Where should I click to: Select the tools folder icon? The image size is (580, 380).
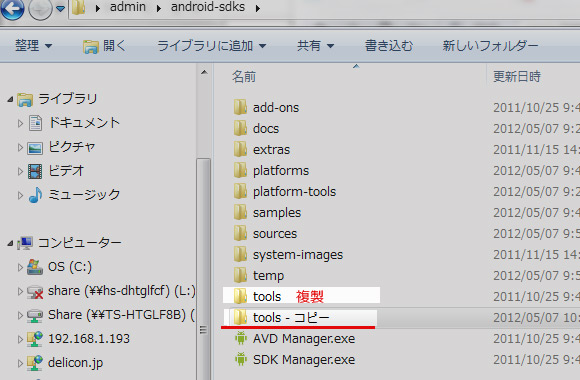point(240,296)
